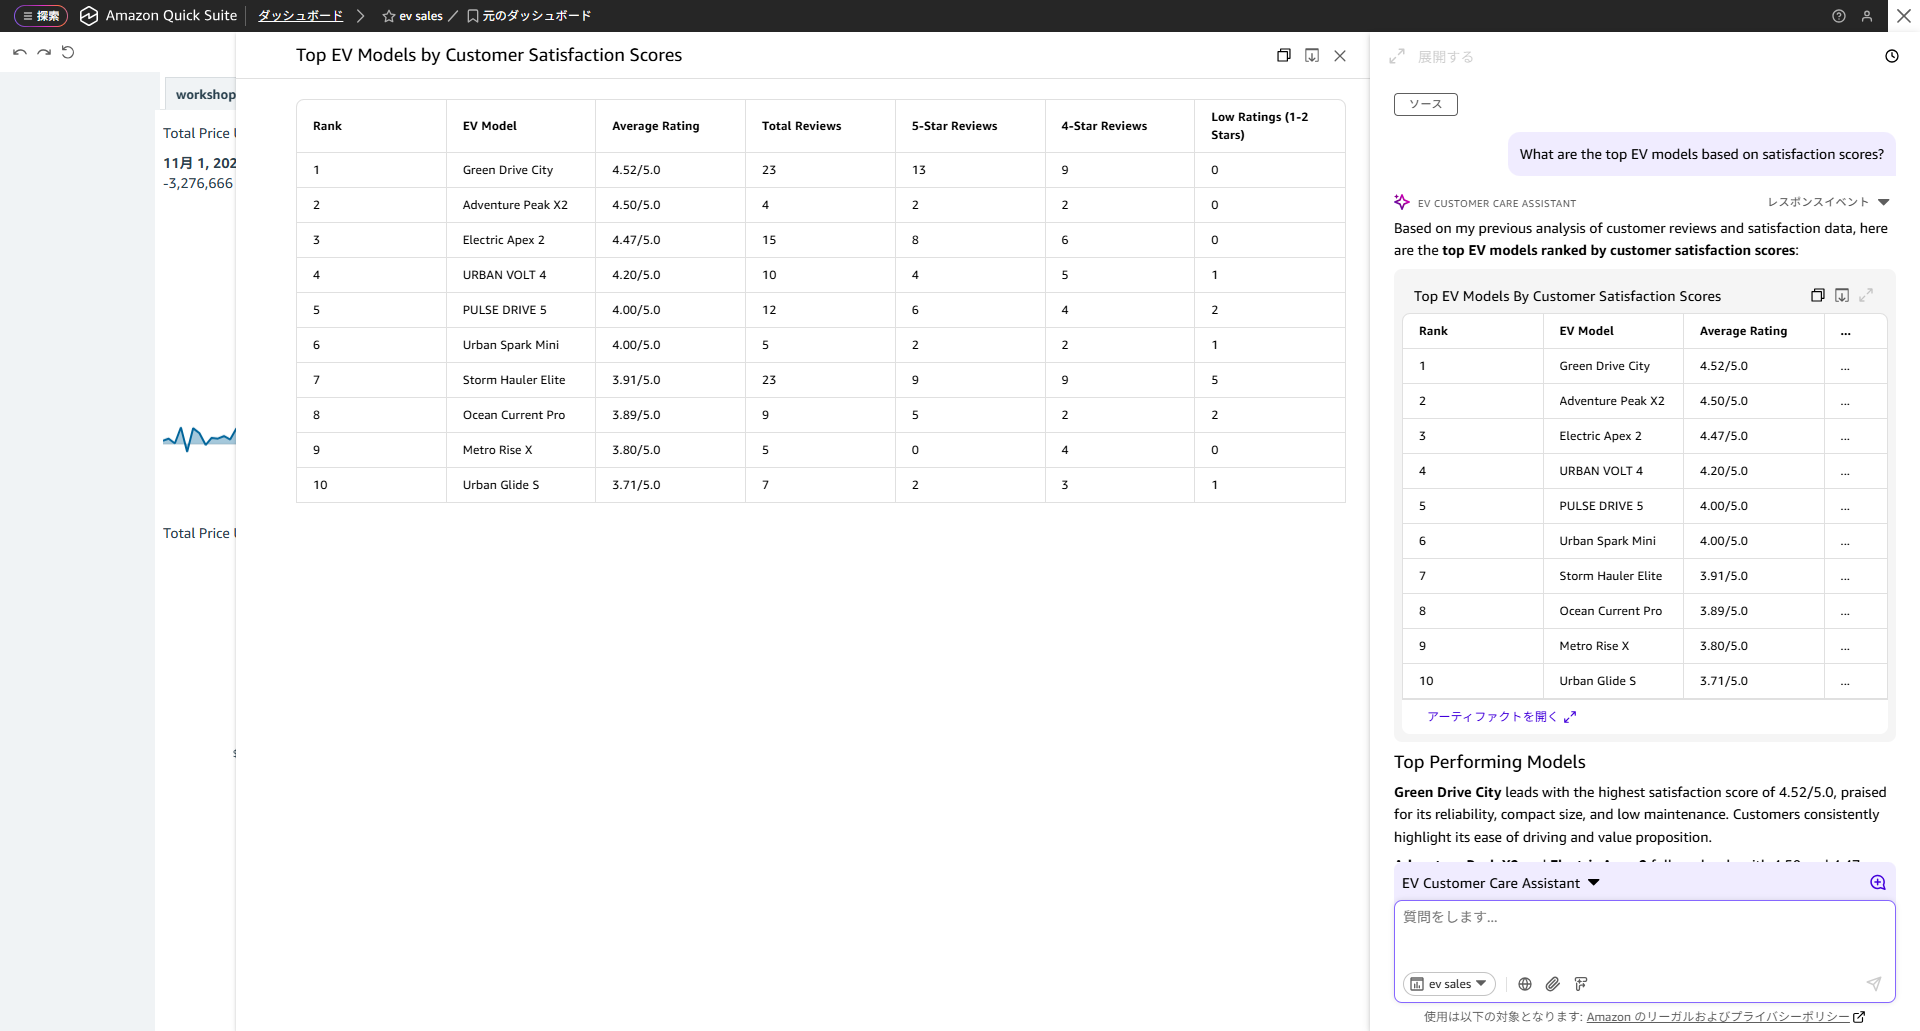This screenshot has height=1031, width=1920.
Task: Open the EV Customer Care Assistant selector
Action: pos(1500,882)
